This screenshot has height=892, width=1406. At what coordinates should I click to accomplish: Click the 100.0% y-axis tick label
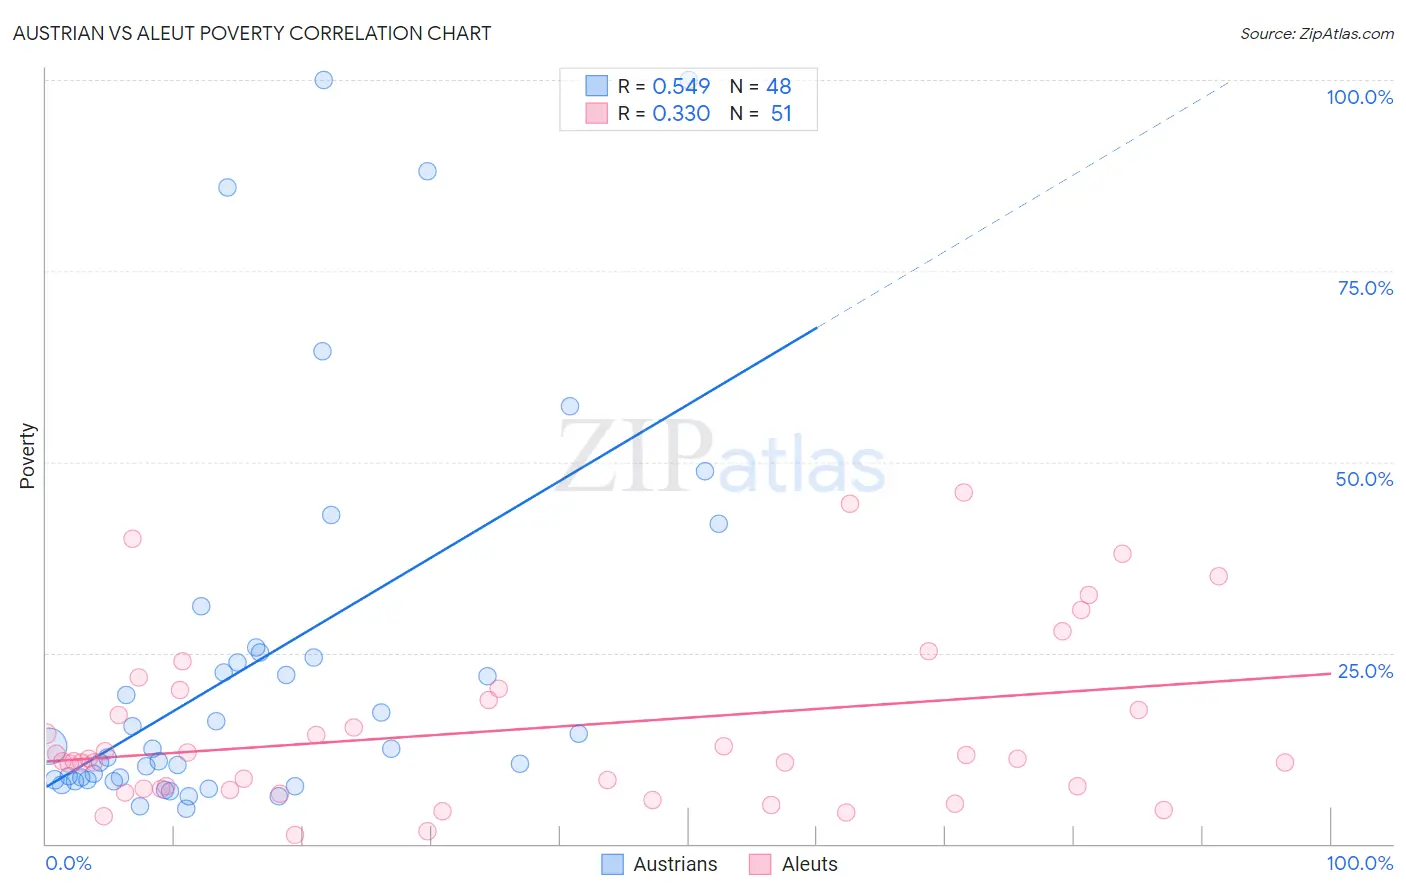[x=1359, y=97]
